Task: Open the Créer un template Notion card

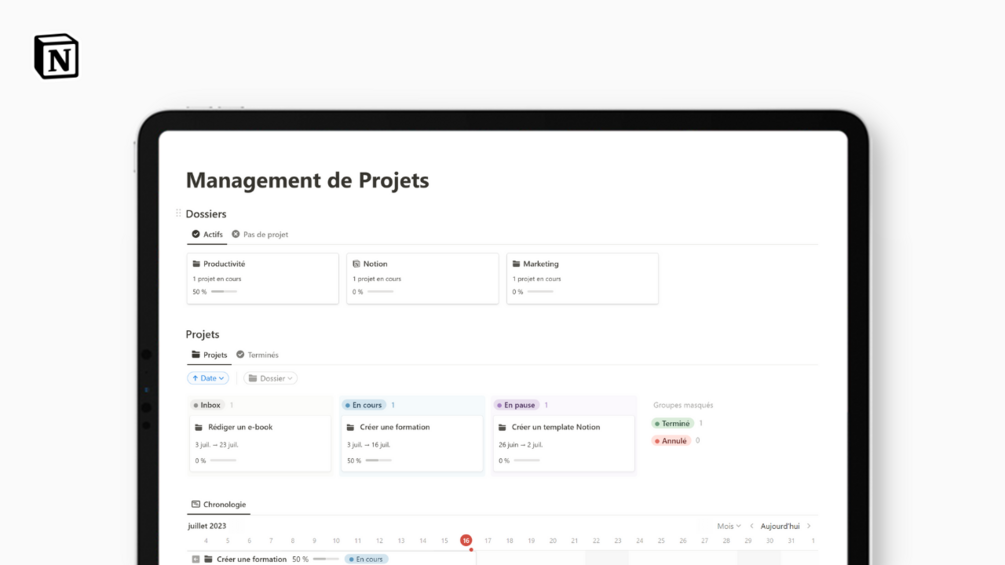Action: click(564, 443)
